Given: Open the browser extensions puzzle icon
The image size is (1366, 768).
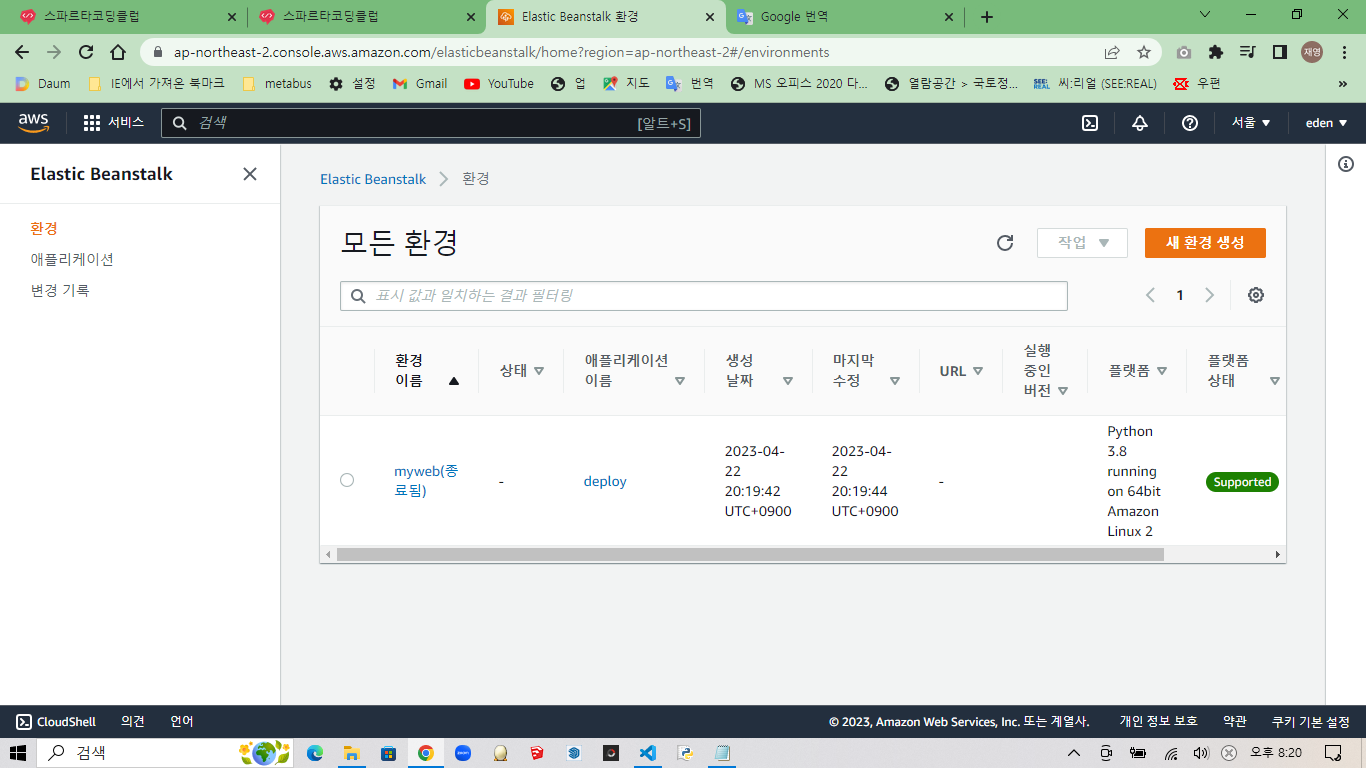Looking at the screenshot, I should (1216, 52).
